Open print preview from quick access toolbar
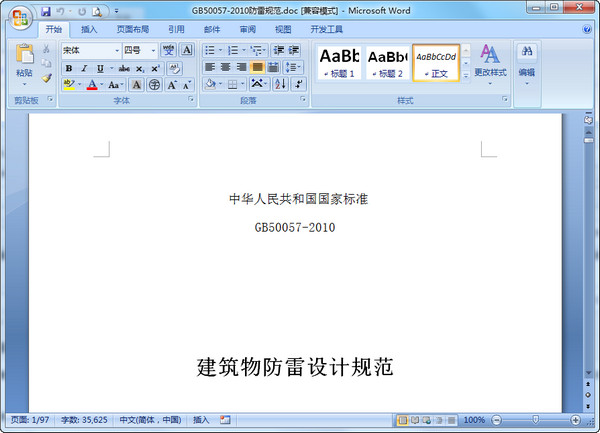This screenshot has width=600, height=433. click(x=97, y=12)
